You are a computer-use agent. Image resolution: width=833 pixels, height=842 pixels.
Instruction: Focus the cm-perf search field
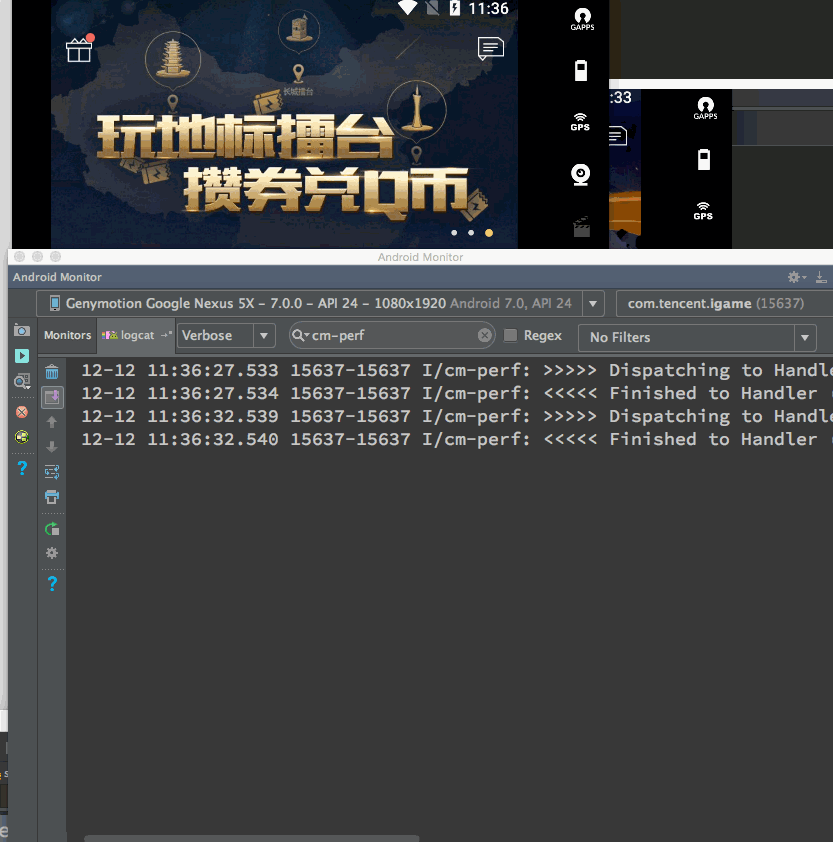tap(392, 335)
